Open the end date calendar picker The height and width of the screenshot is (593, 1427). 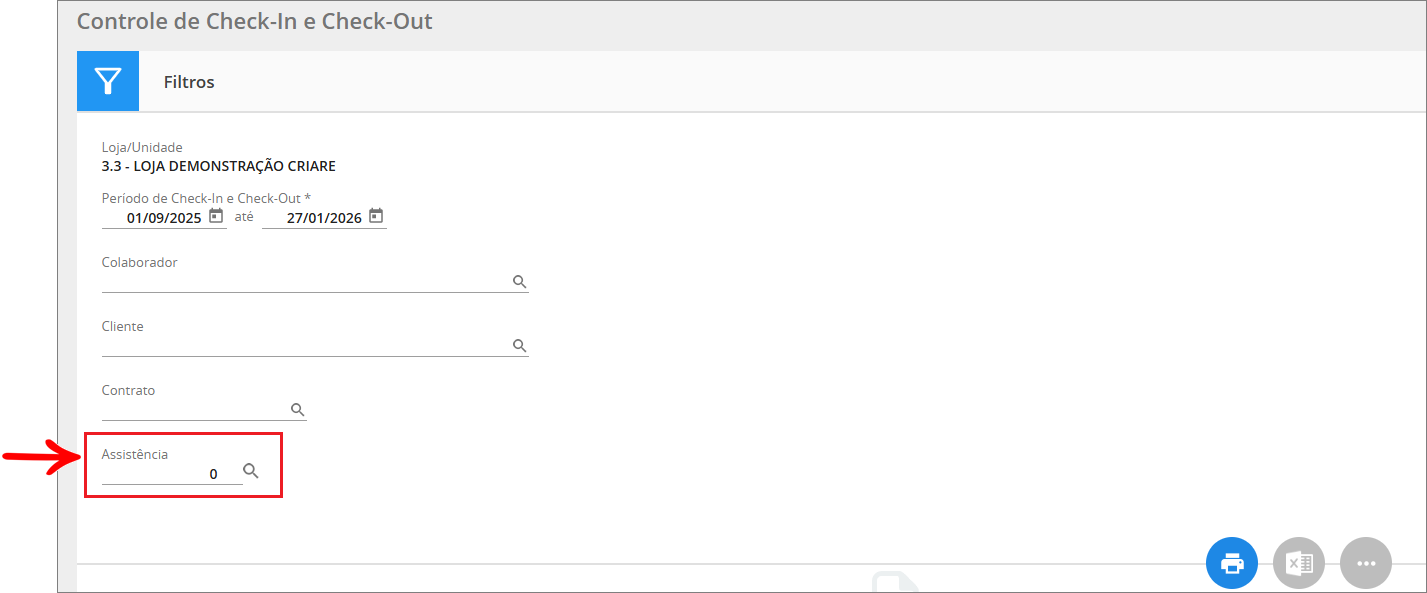coord(376,216)
